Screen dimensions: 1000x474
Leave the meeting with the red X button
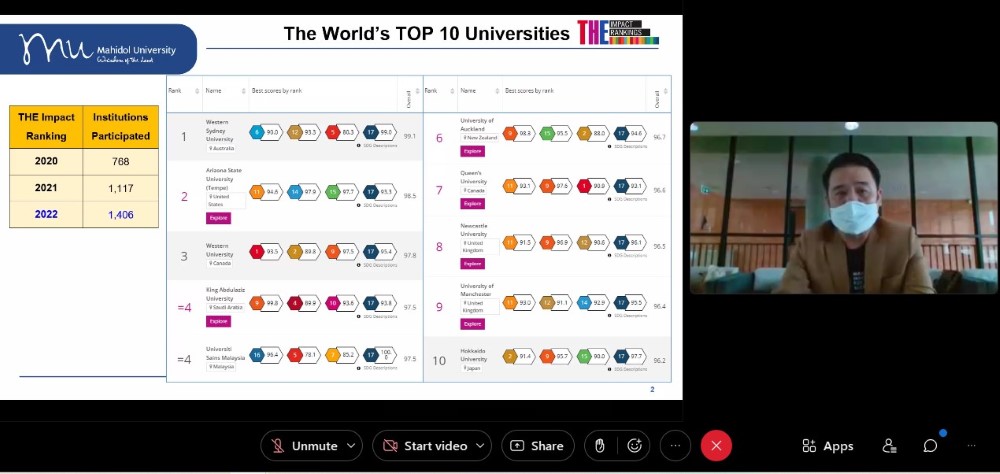(x=716, y=446)
